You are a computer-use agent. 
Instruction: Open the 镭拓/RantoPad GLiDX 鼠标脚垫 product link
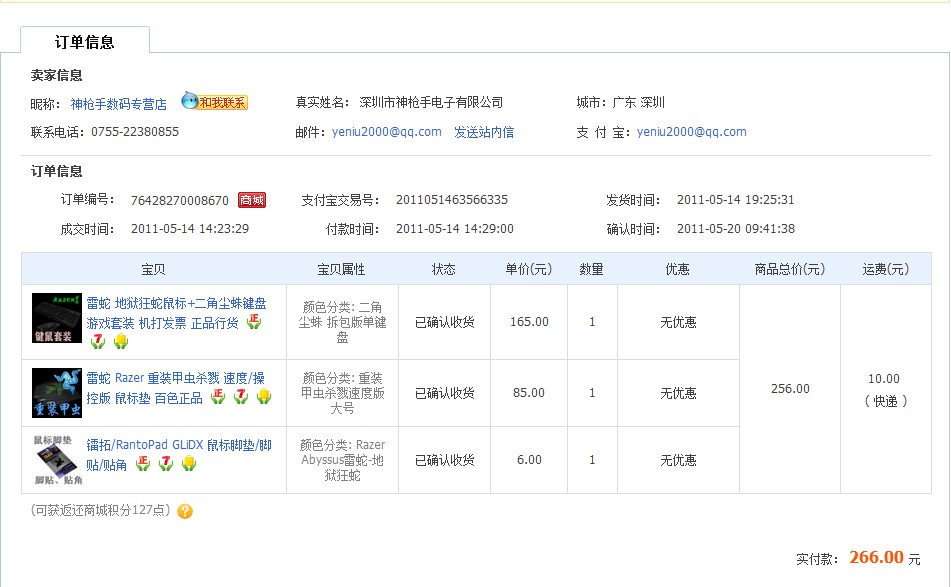tap(178, 455)
